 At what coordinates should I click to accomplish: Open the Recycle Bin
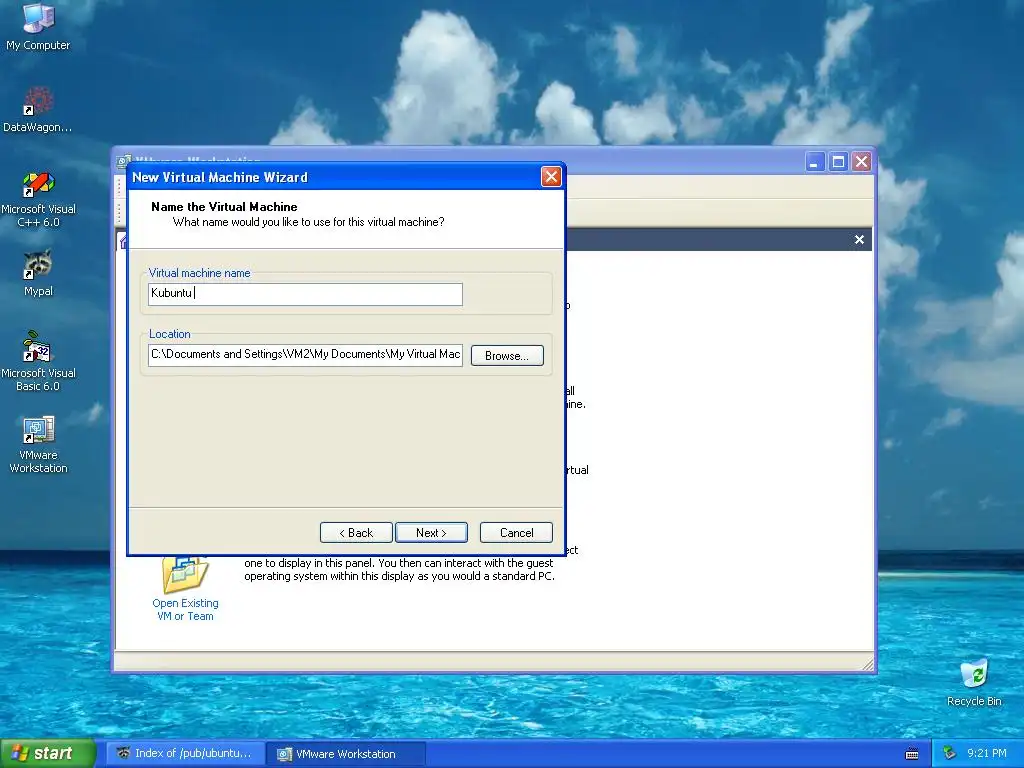(974, 683)
